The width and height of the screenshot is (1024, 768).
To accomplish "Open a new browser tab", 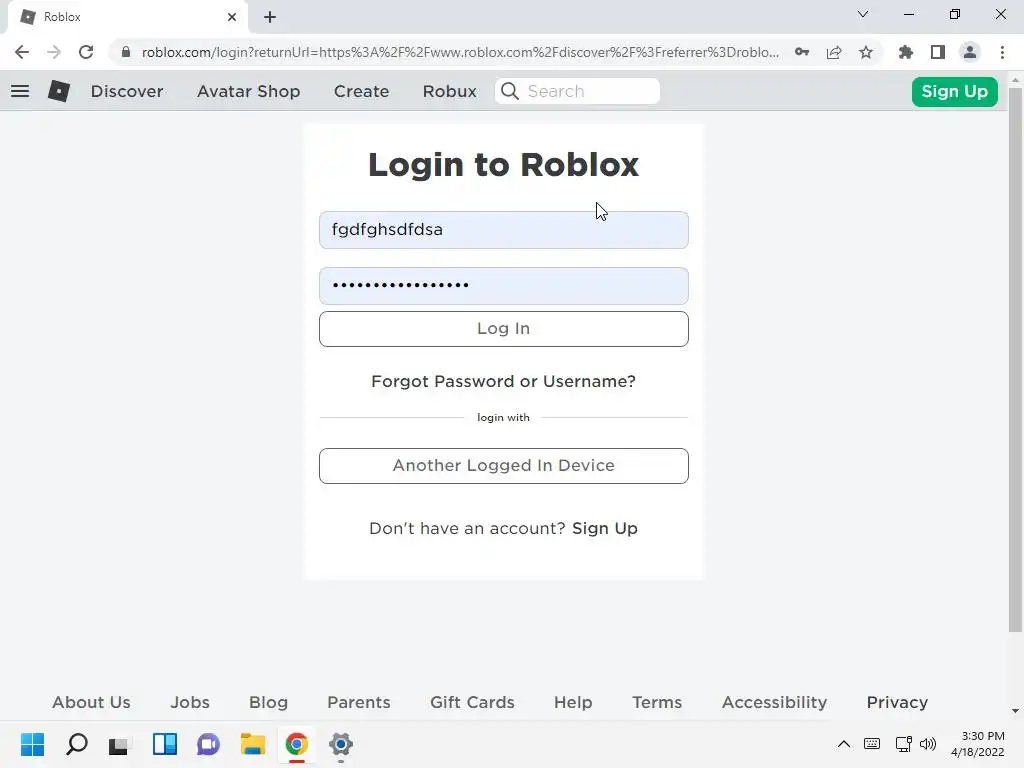I will (x=270, y=17).
